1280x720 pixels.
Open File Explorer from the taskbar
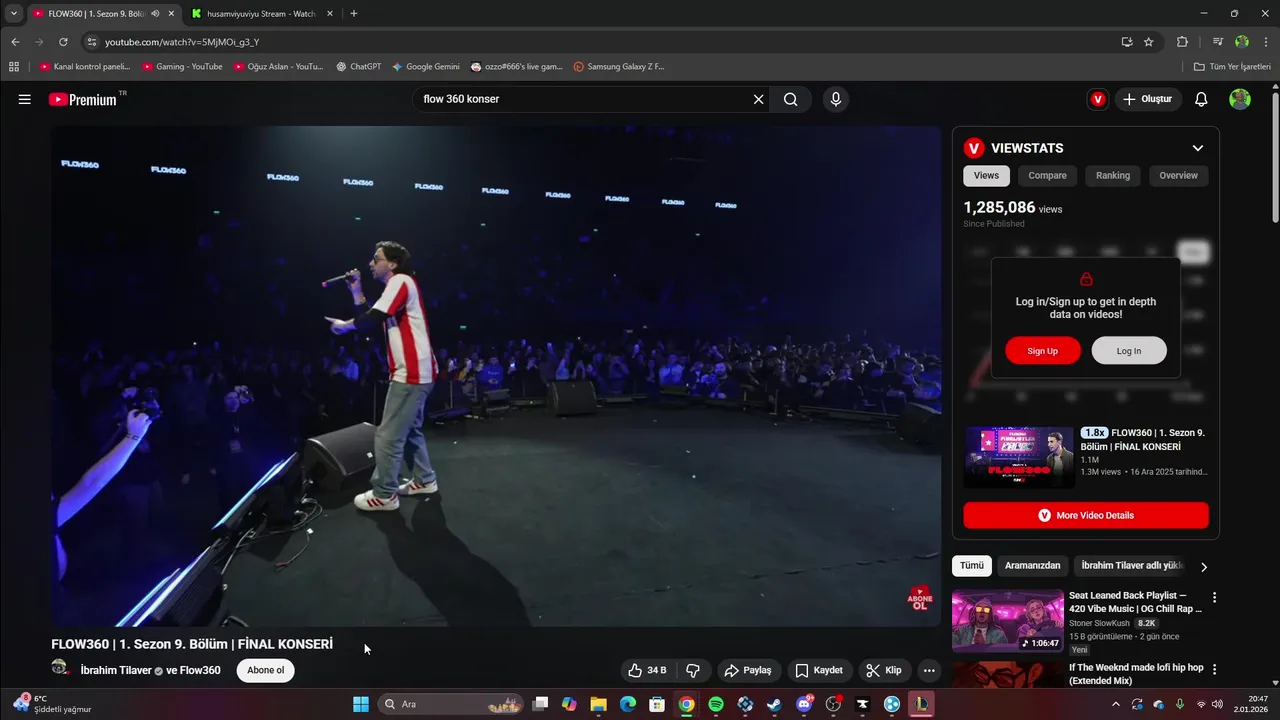coord(598,704)
